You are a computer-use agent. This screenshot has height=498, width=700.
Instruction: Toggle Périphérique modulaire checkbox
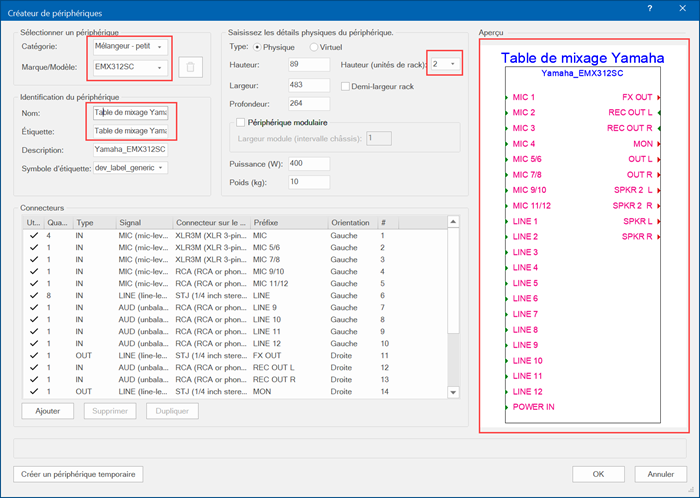pyautogui.click(x=241, y=122)
